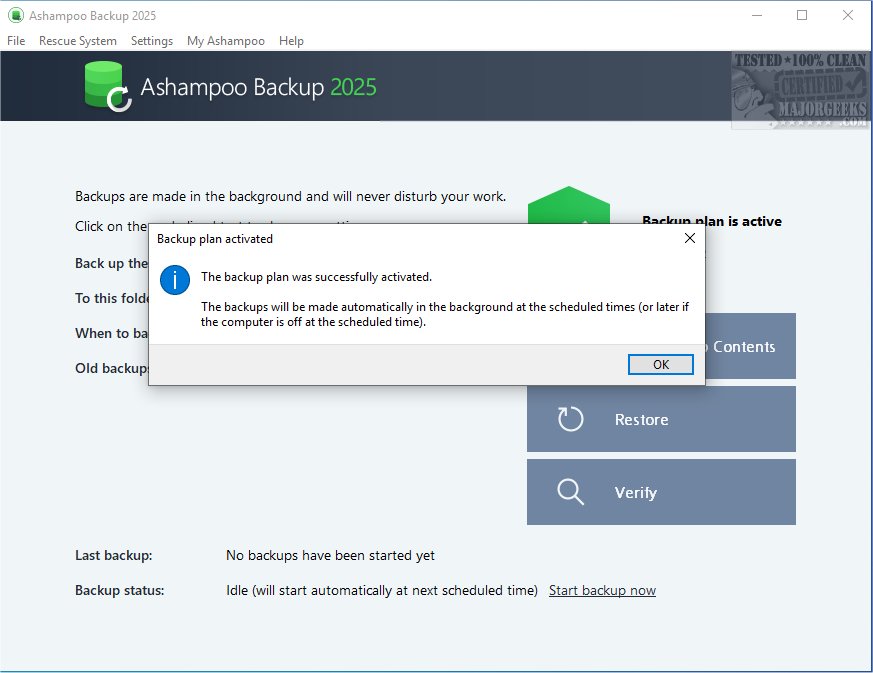Click the magnifying glass Verify icon
This screenshot has width=873, height=673.
tap(570, 492)
